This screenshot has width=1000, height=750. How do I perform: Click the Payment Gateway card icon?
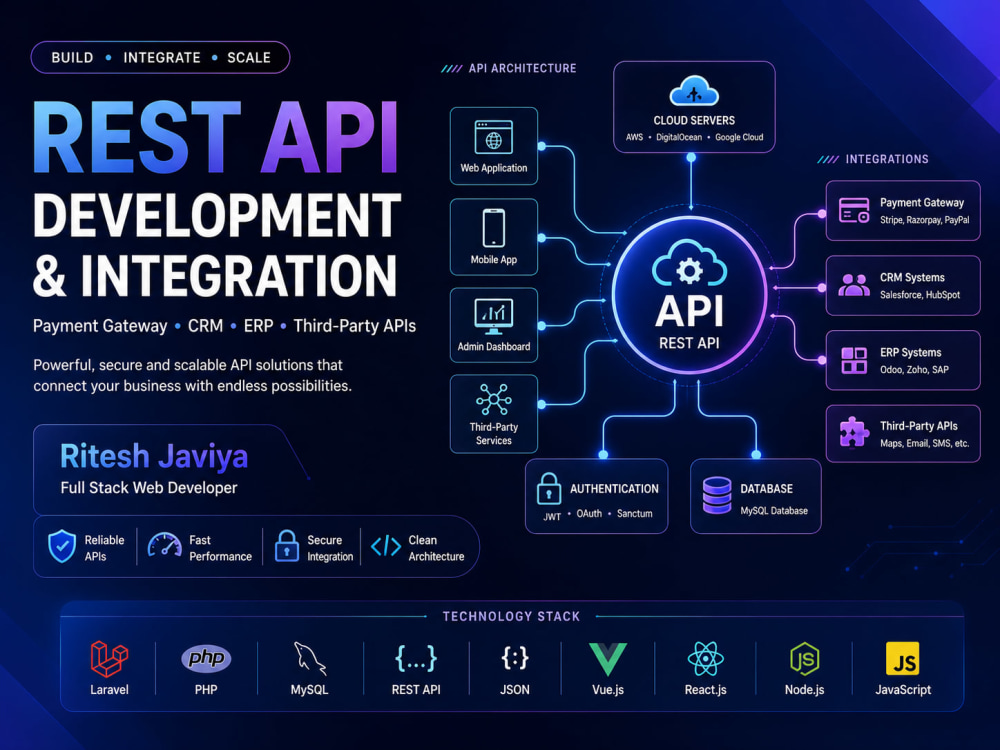tap(854, 210)
